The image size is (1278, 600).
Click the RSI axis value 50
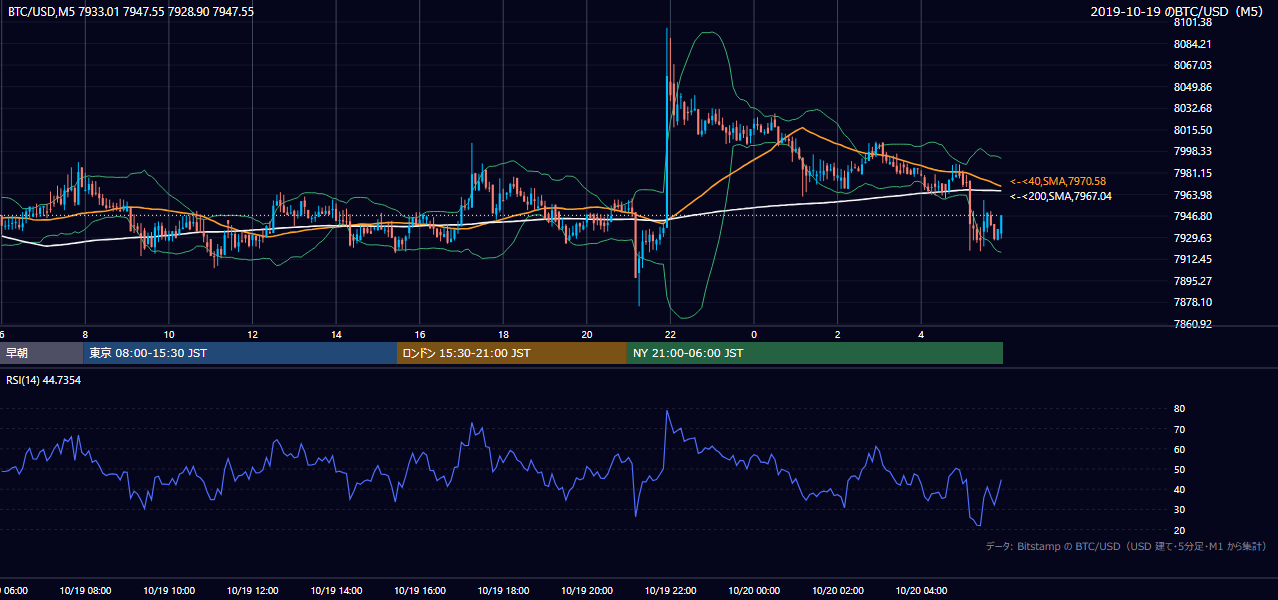[x=1179, y=469]
